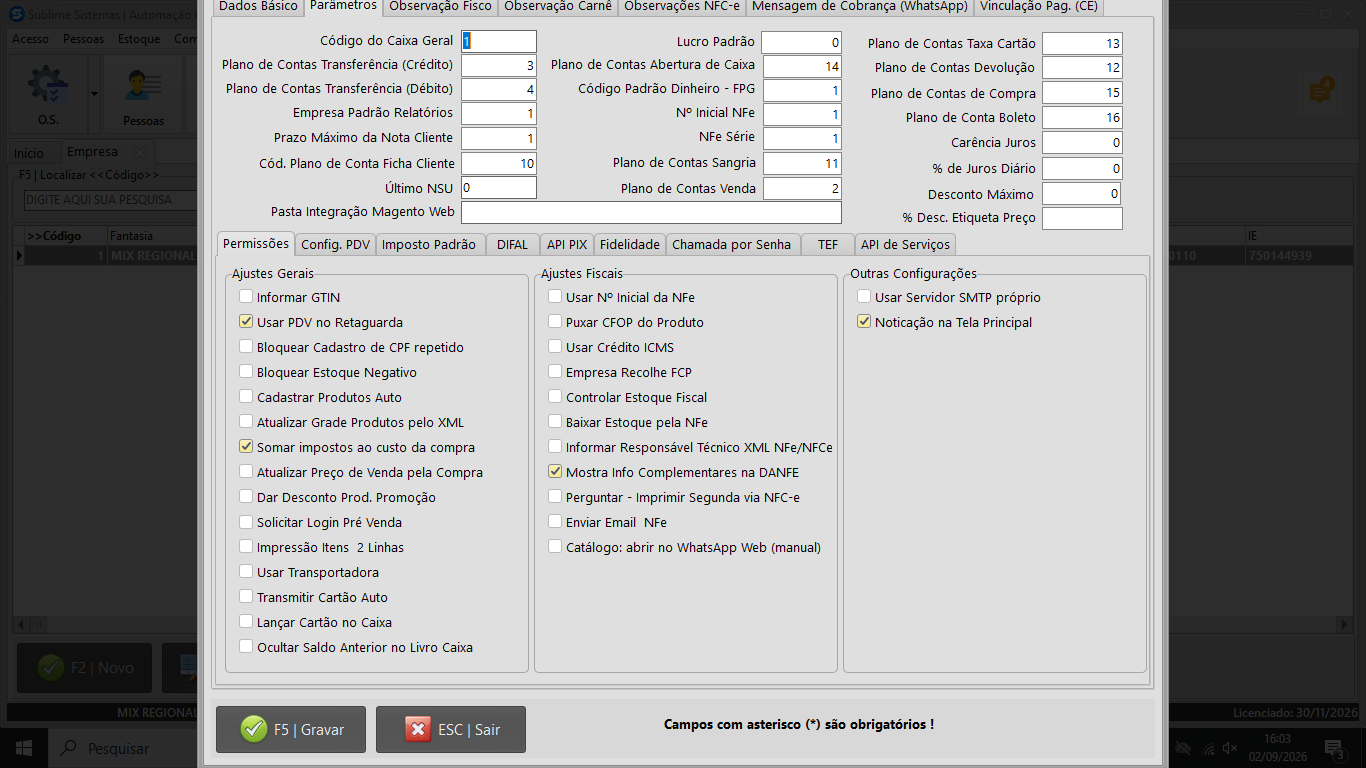Open the Wi-Fi network tray icon

coord(1207,748)
